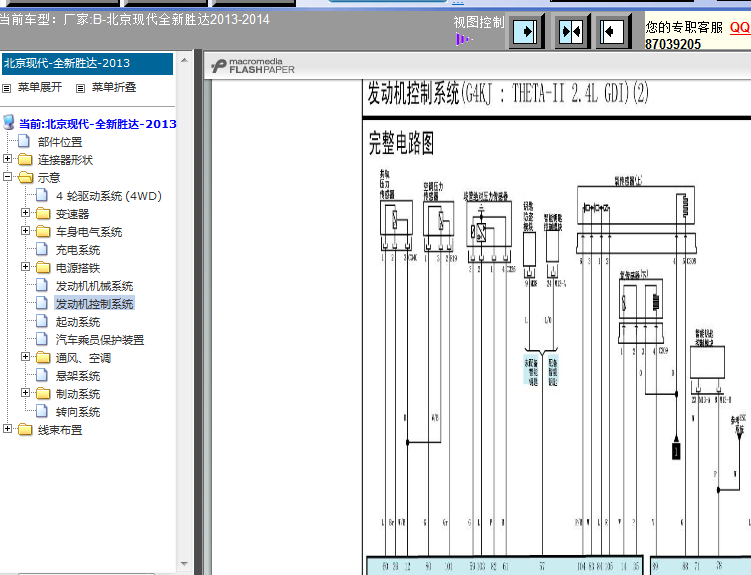Click the sidebar scrollbar up arrow
Image resolution: width=751 pixels, height=575 pixels.
click(x=184, y=60)
